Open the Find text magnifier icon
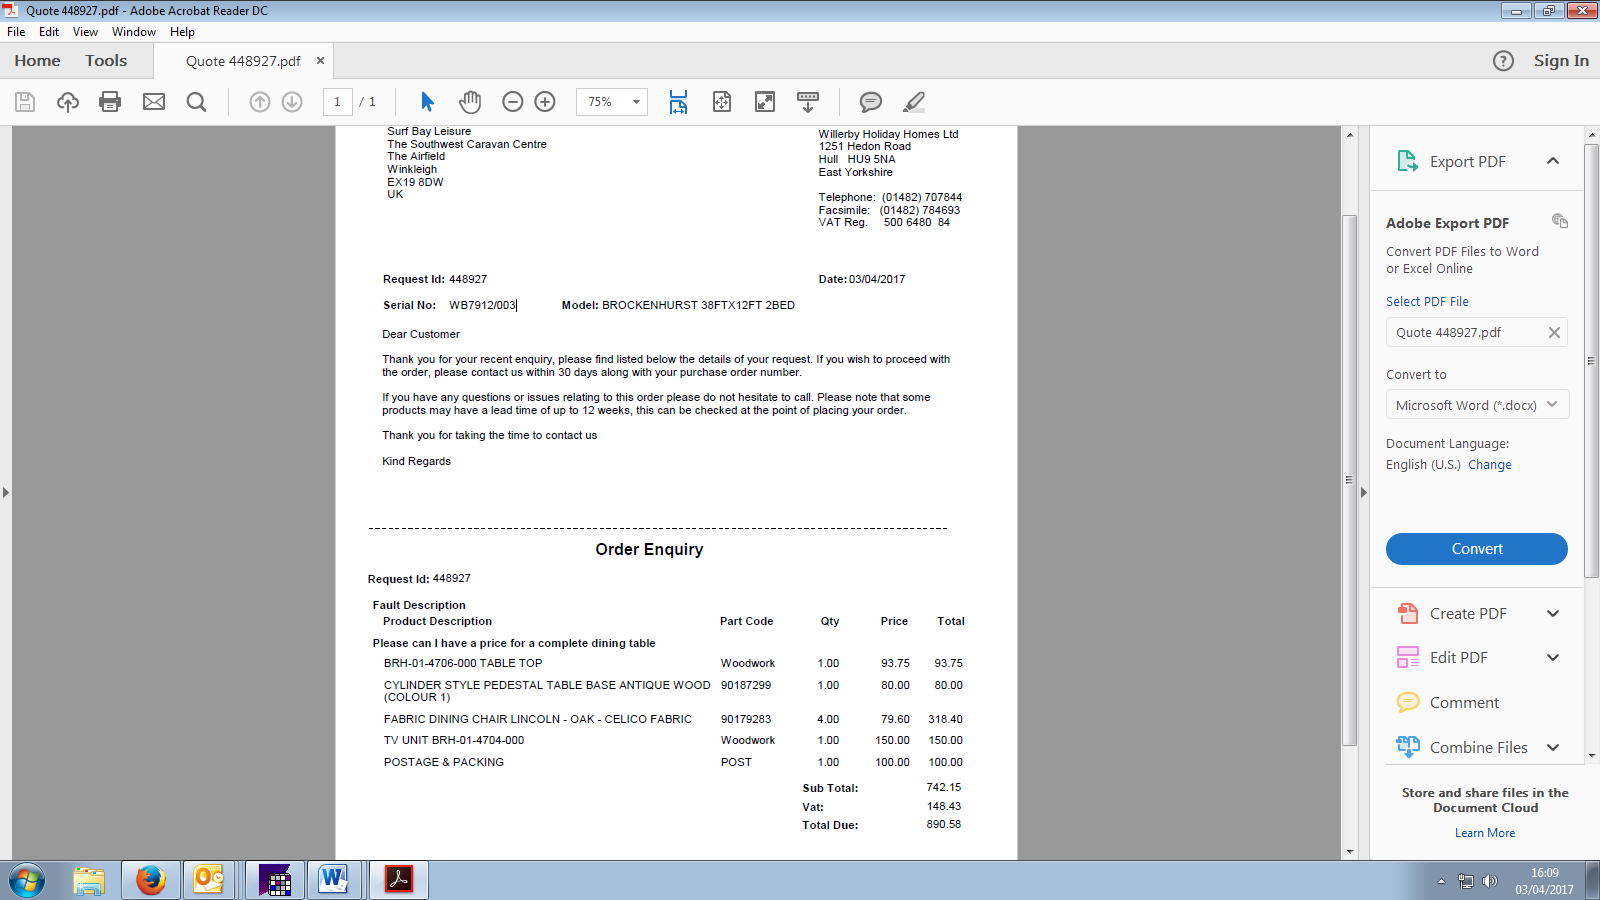 pyautogui.click(x=197, y=102)
